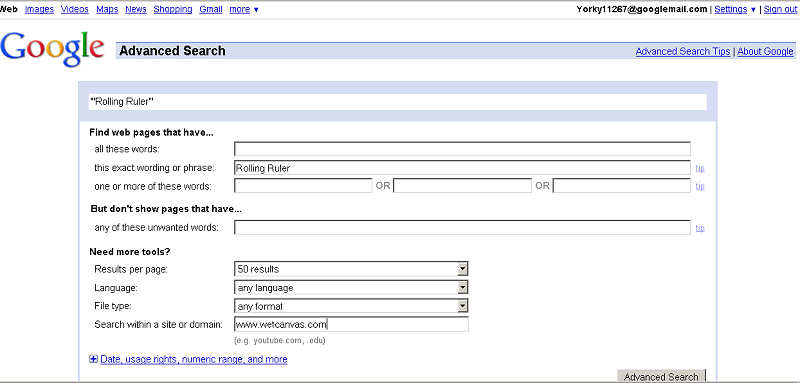The width and height of the screenshot is (800, 383).
Task: Open the Results per page dropdown
Action: (351, 269)
